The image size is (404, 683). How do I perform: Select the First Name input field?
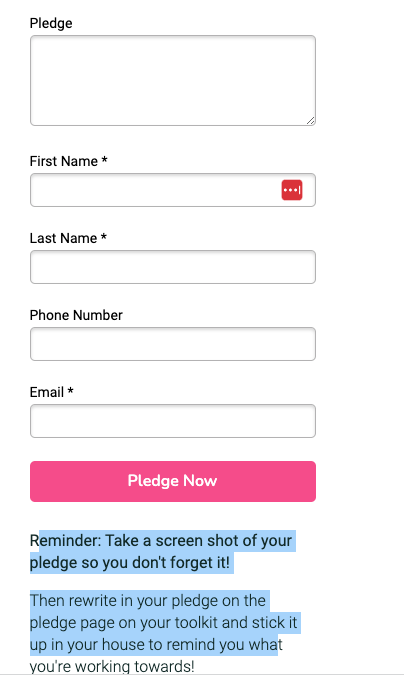point(173,190)
